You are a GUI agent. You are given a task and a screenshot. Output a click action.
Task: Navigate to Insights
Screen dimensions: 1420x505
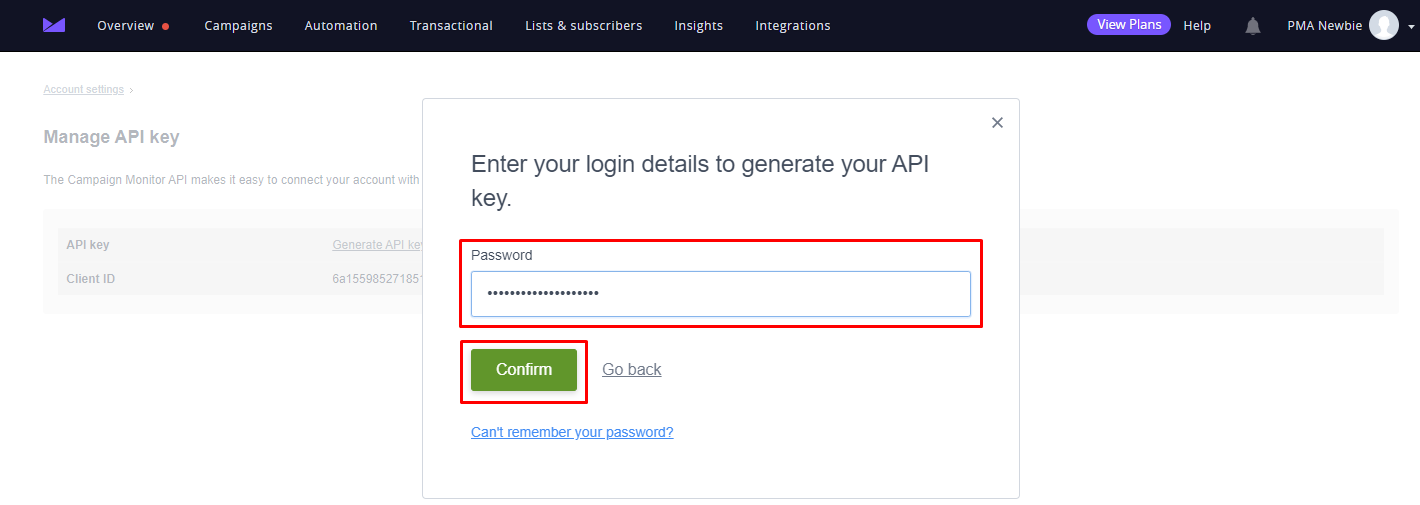699,25
